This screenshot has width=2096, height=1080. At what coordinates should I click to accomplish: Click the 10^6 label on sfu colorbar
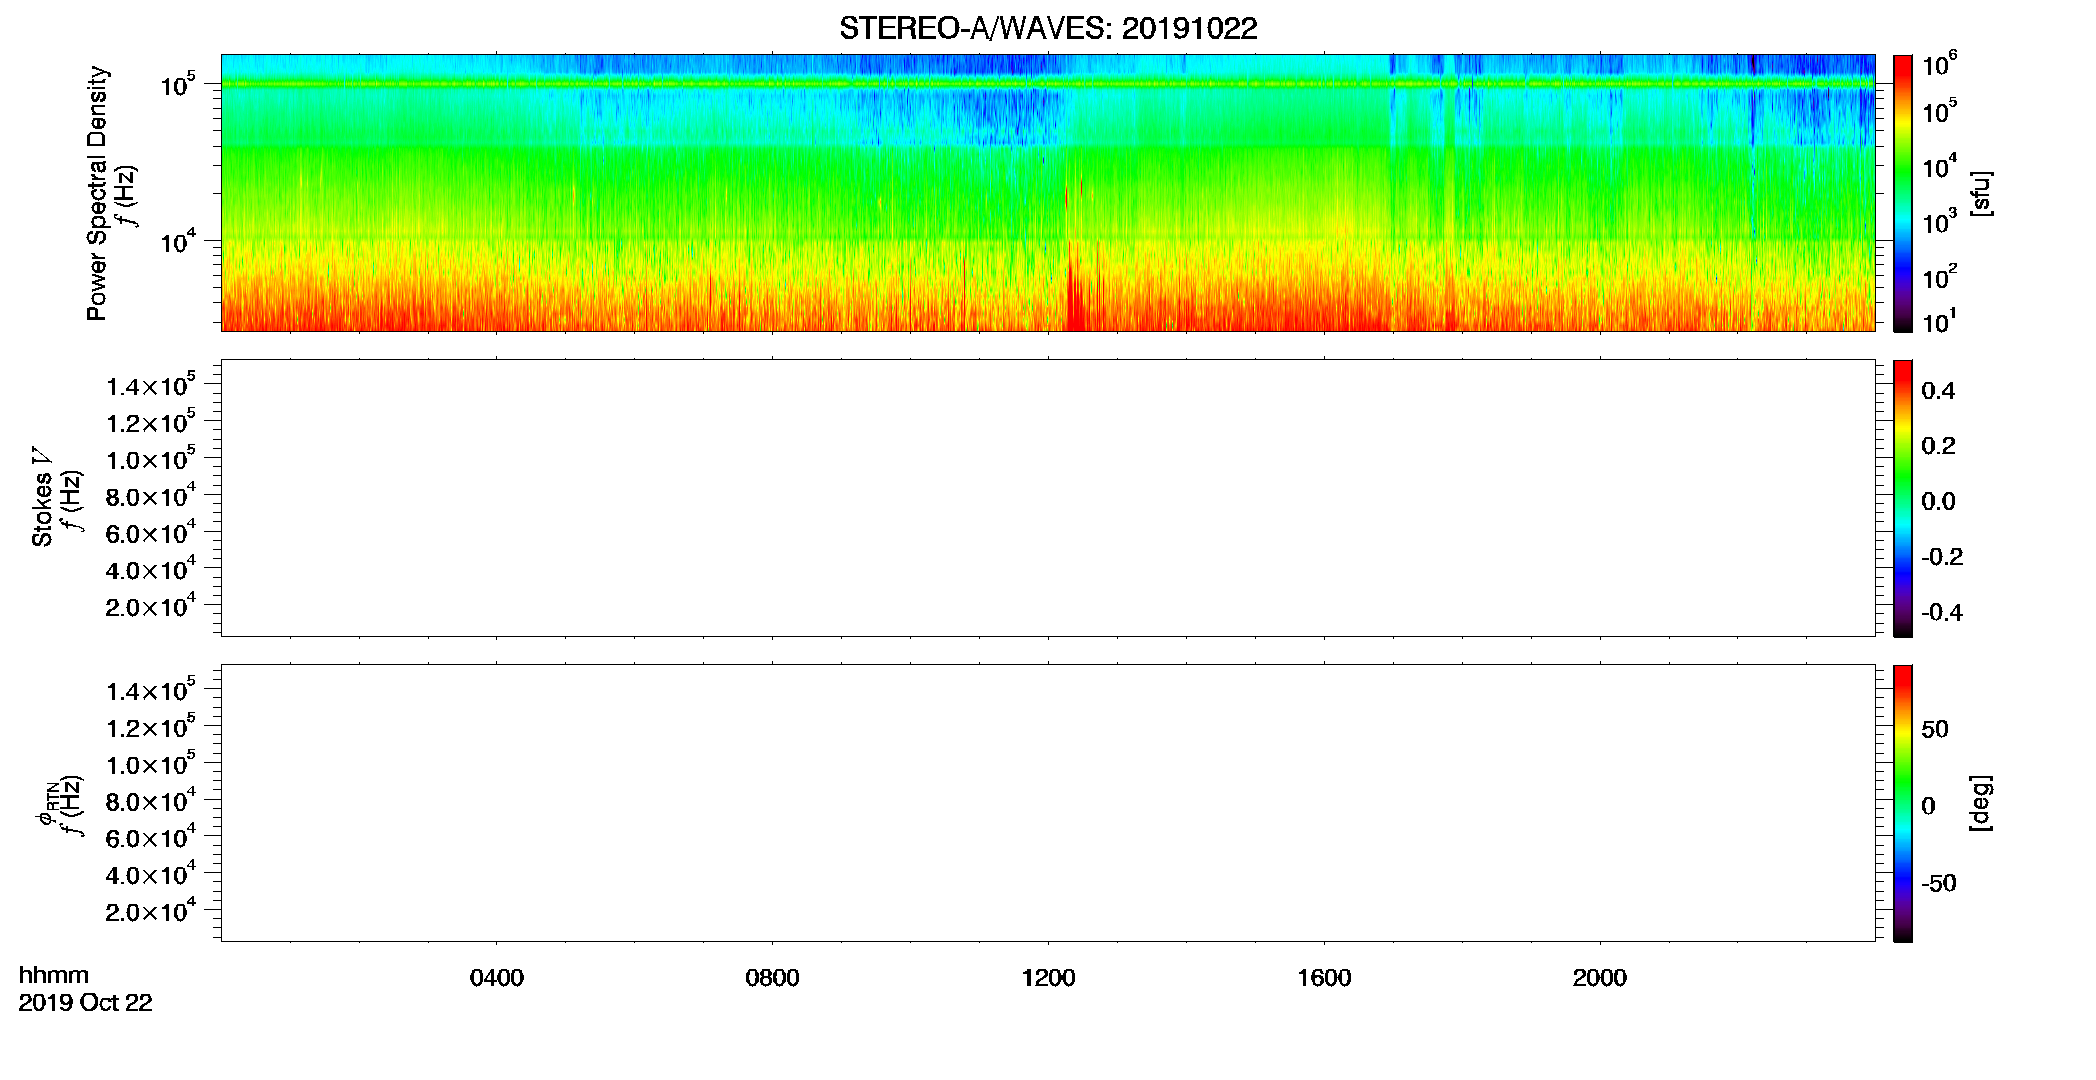pos(1940,65)
